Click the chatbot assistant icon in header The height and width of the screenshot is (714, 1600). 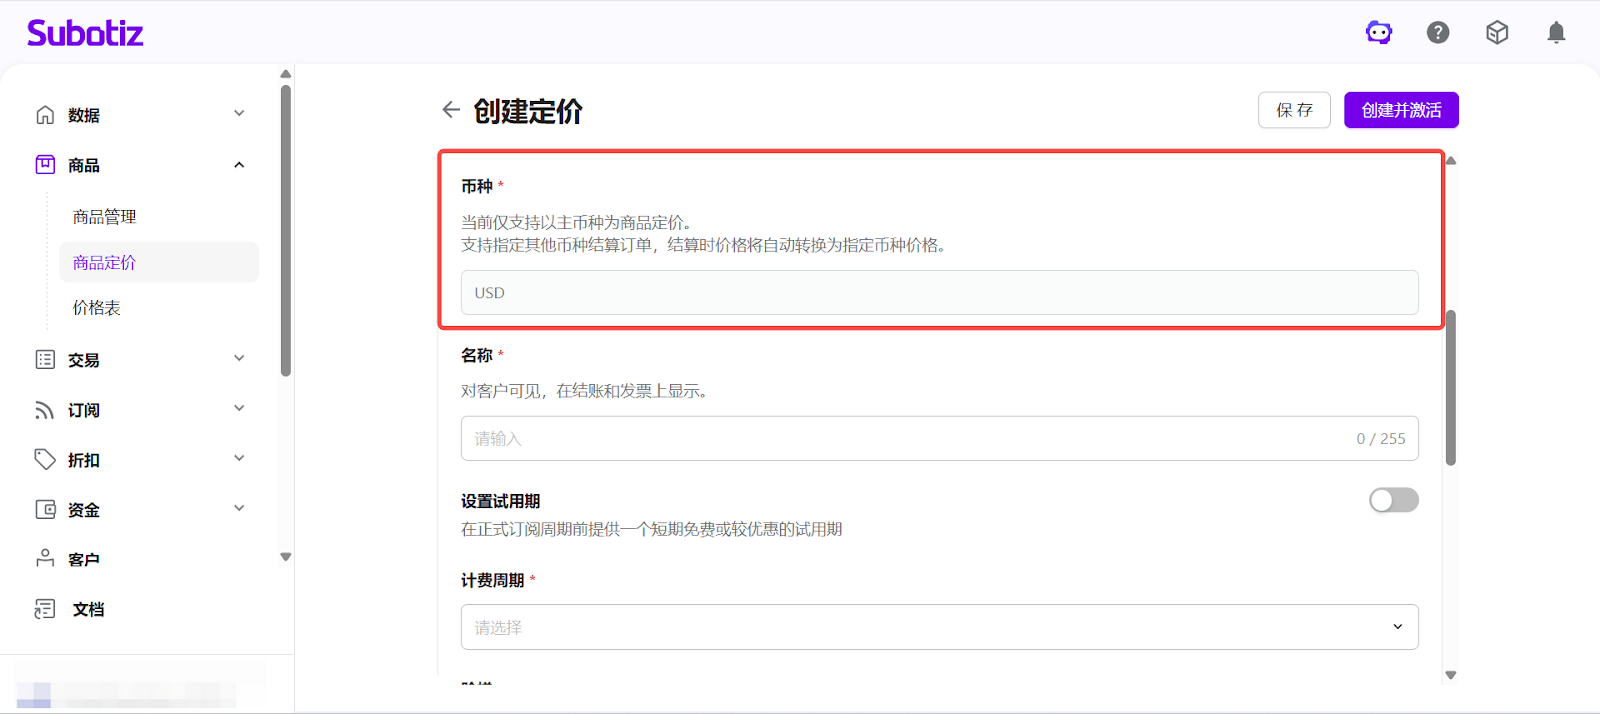pyautogui.click(x=1379, y=33)
